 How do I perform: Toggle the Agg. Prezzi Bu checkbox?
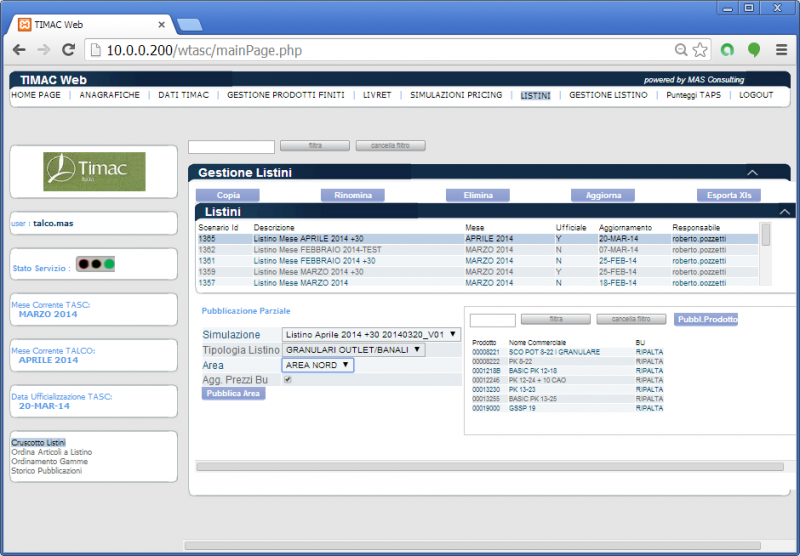coord(288,380)
